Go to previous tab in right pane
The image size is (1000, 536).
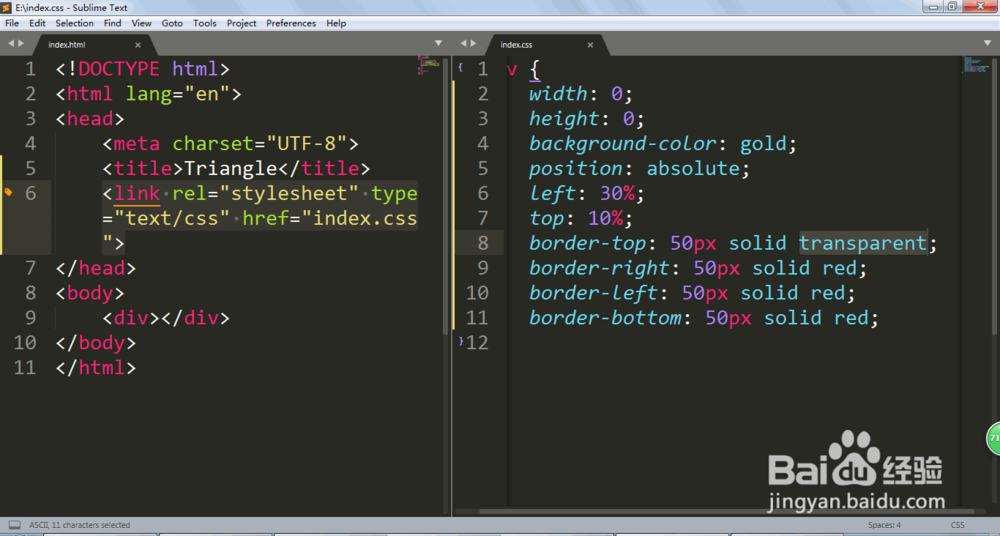[463, 43]
